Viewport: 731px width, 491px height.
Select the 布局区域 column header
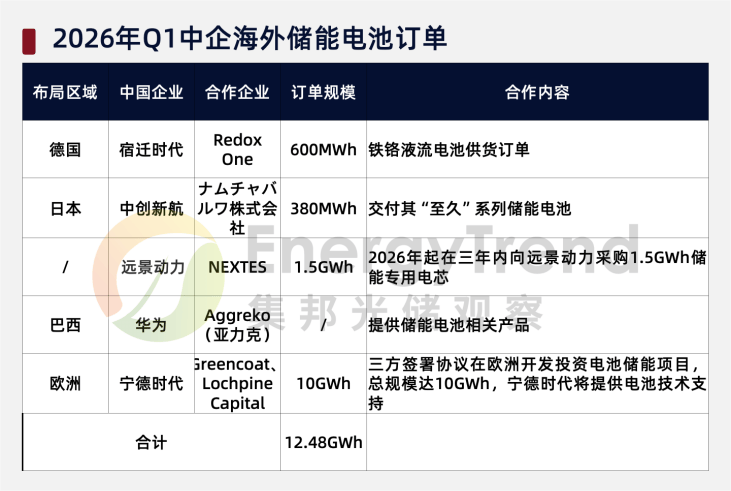tap(65, 92)
